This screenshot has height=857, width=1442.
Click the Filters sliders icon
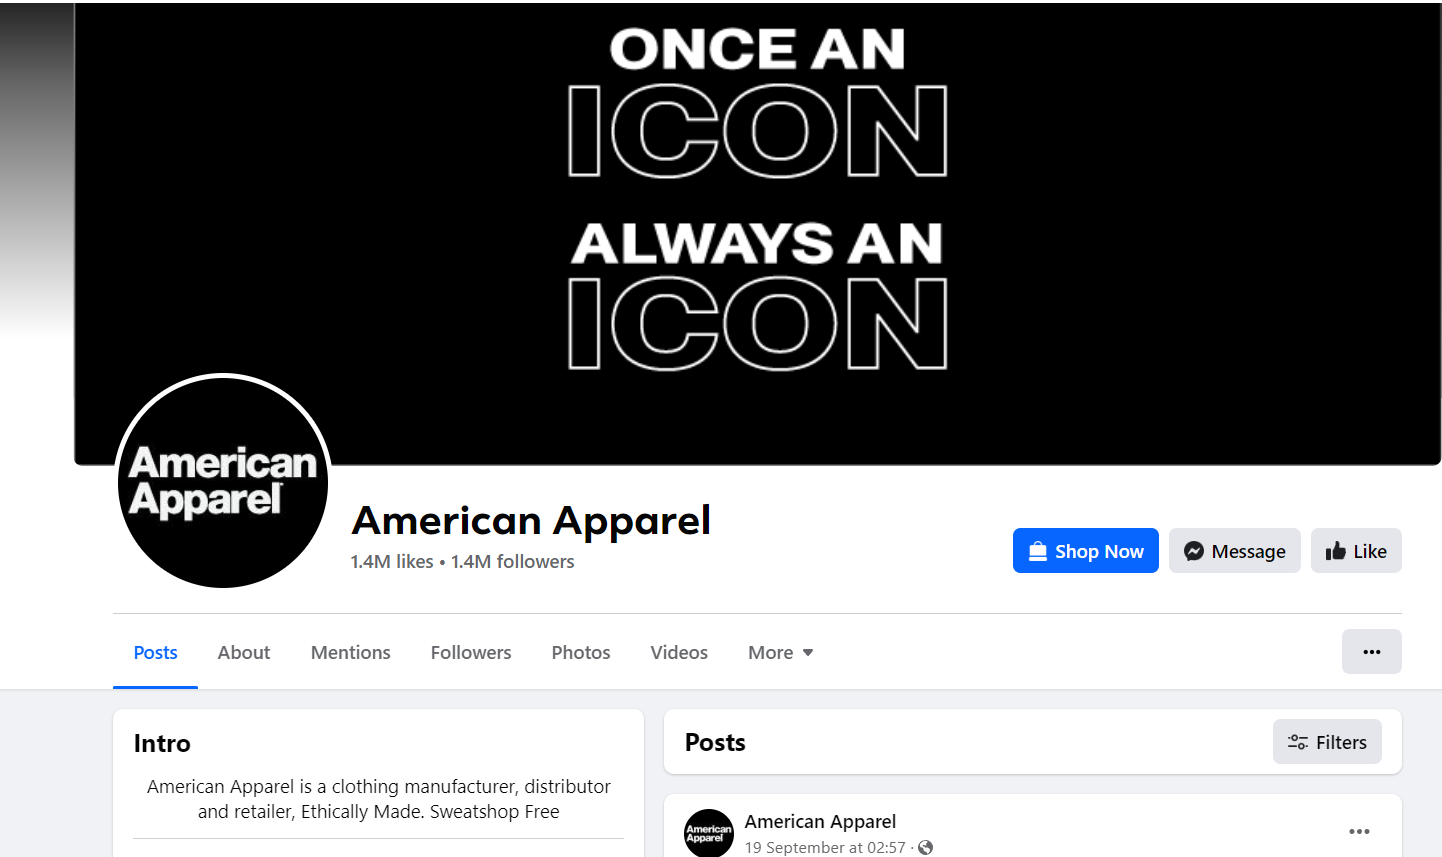(x=1298, y=742)
